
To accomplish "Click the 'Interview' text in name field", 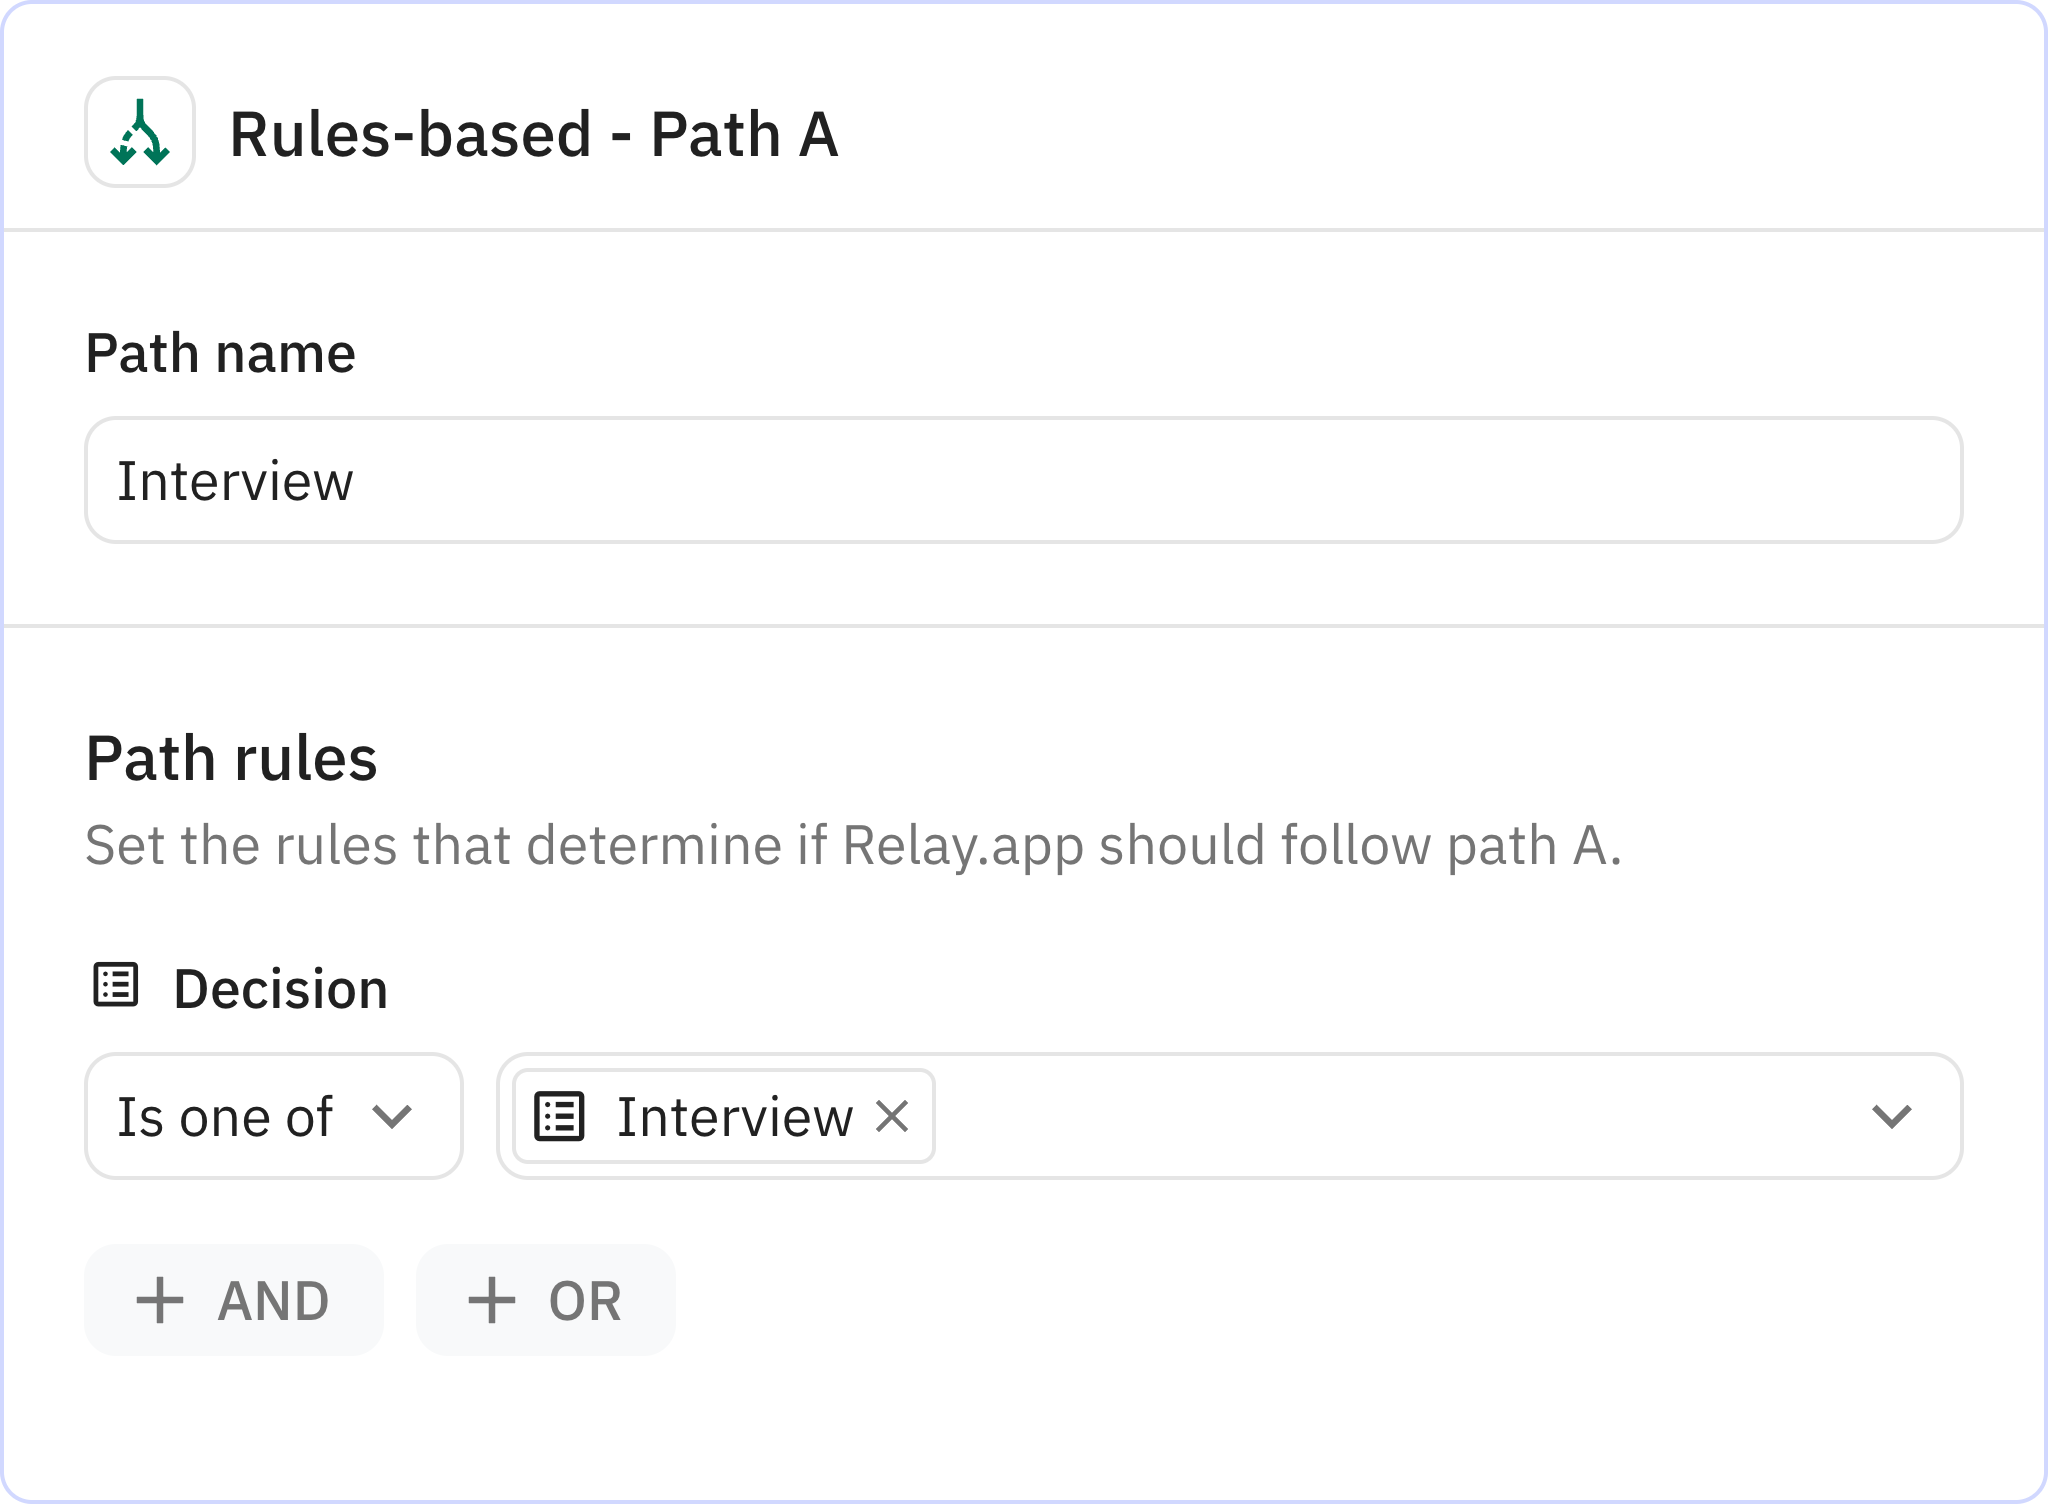I will click(x=235, y=481).
